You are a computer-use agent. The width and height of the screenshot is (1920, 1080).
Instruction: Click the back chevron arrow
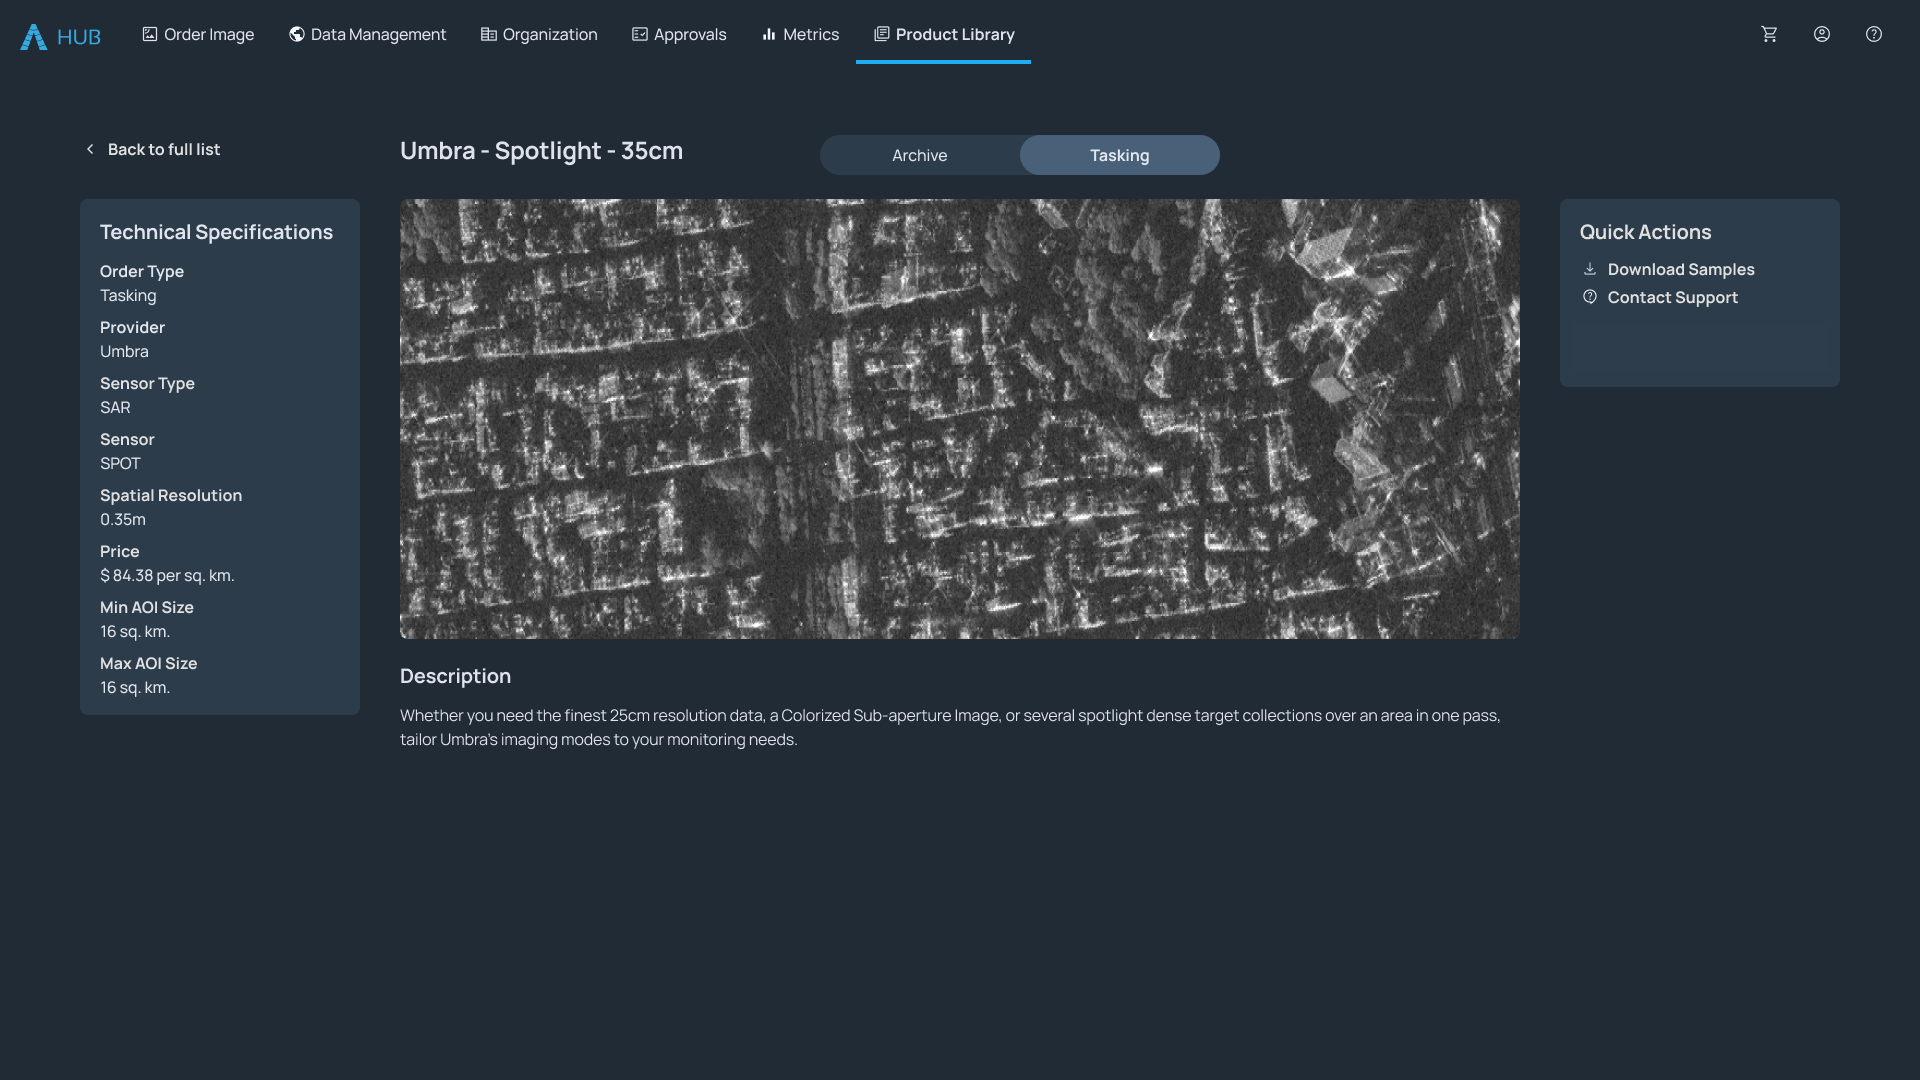tap(90, 149)
